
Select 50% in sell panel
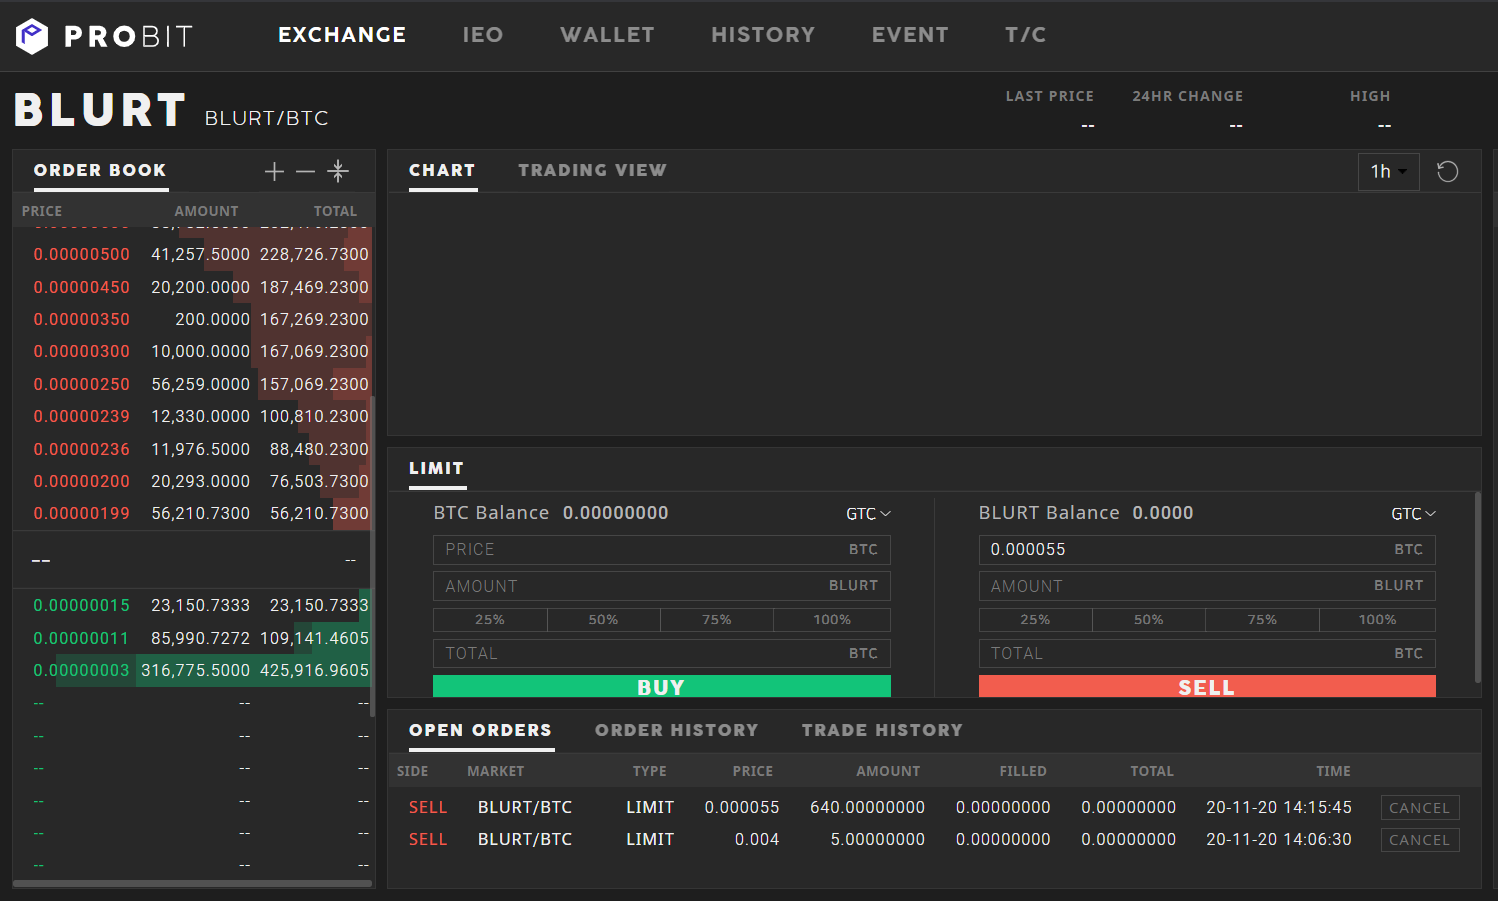(1149, 620)
